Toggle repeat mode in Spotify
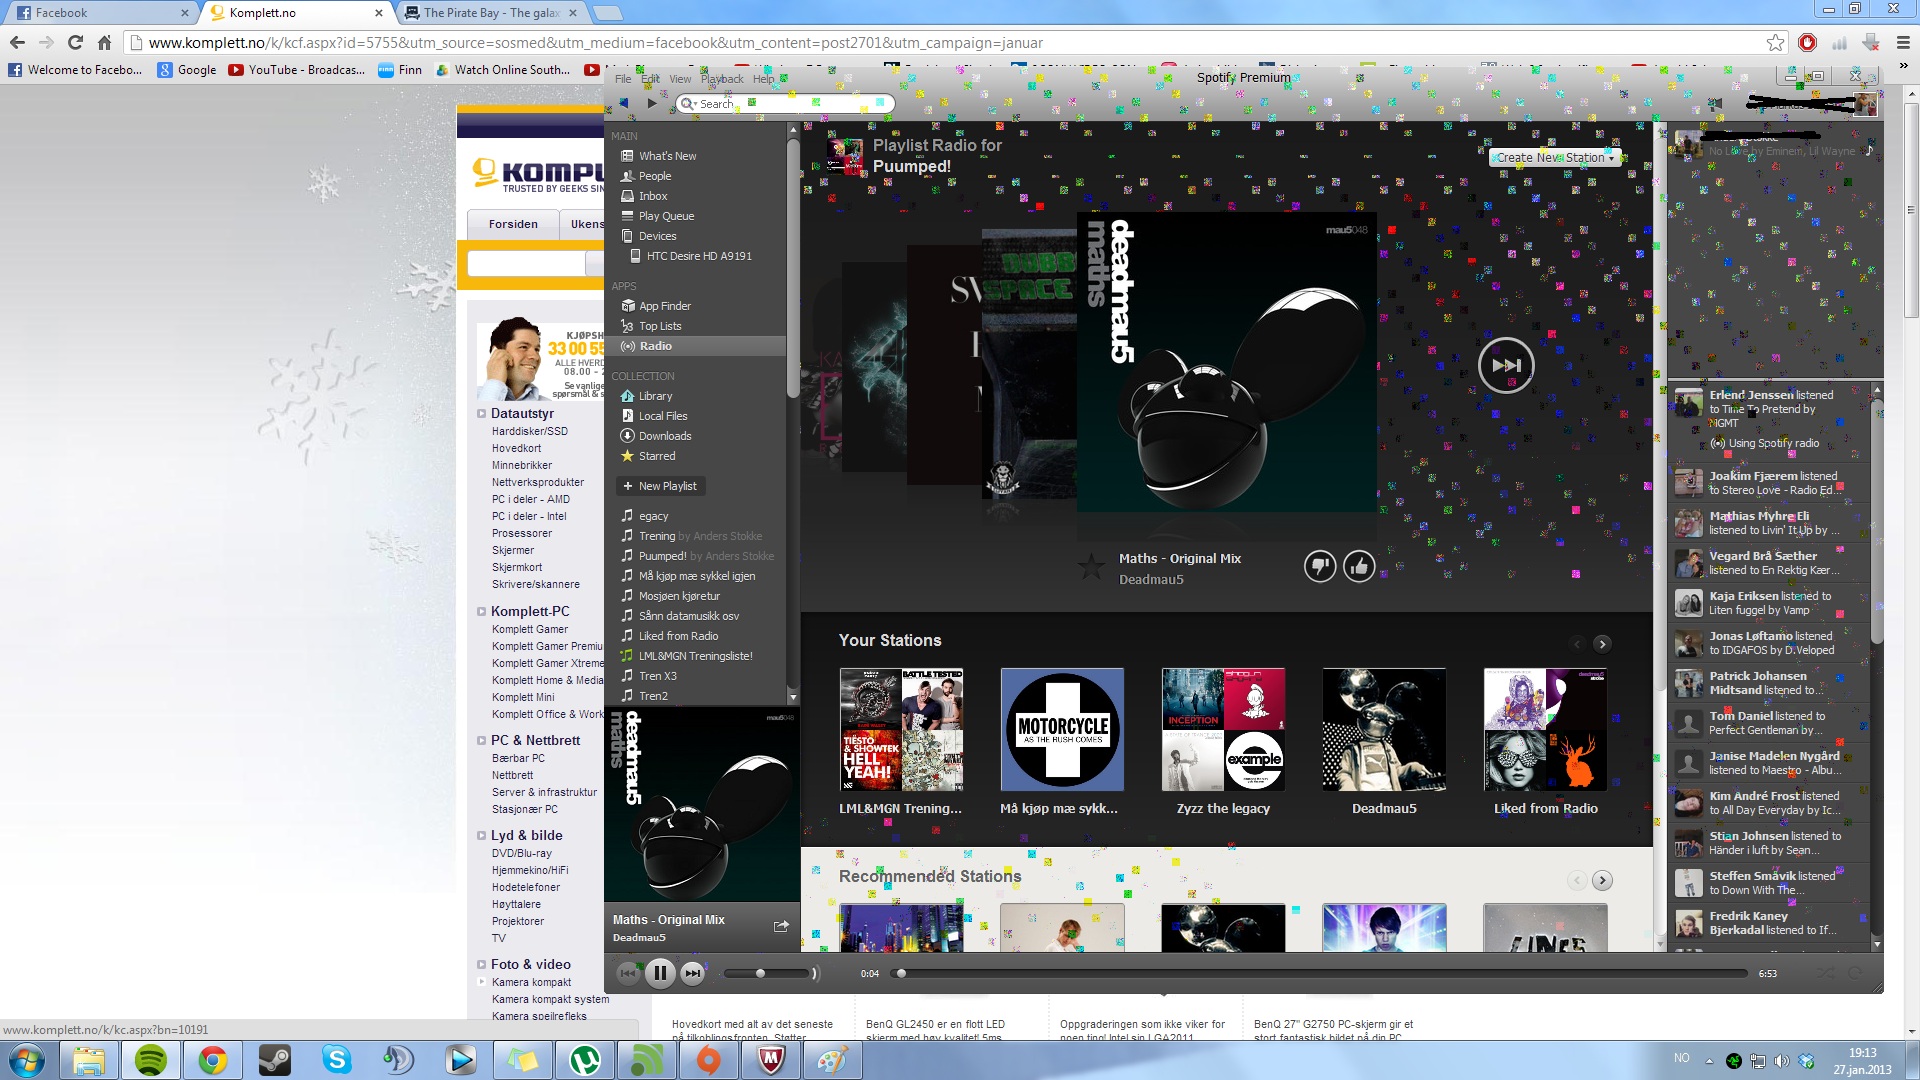The height and width of the screenshot is (1080, 1920). tap(1856, 973)
